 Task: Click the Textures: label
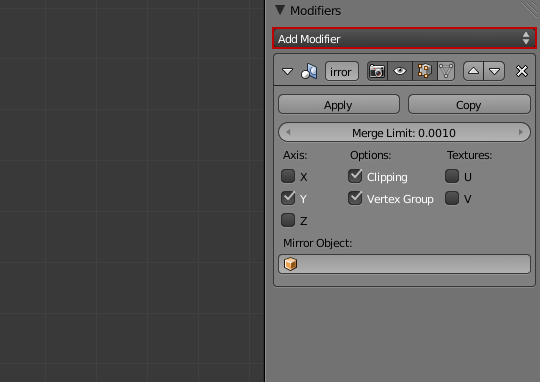(x=469, y=155)
